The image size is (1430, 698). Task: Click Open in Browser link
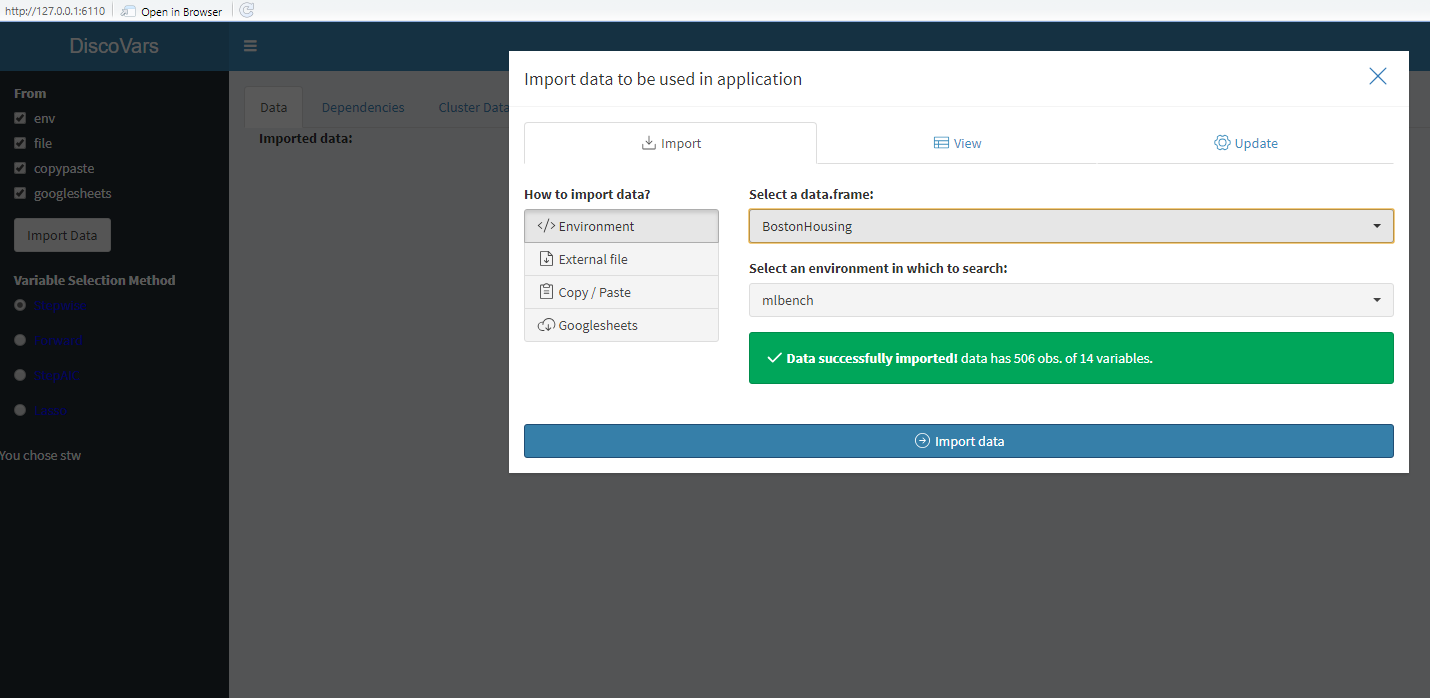tap(171, 11)
